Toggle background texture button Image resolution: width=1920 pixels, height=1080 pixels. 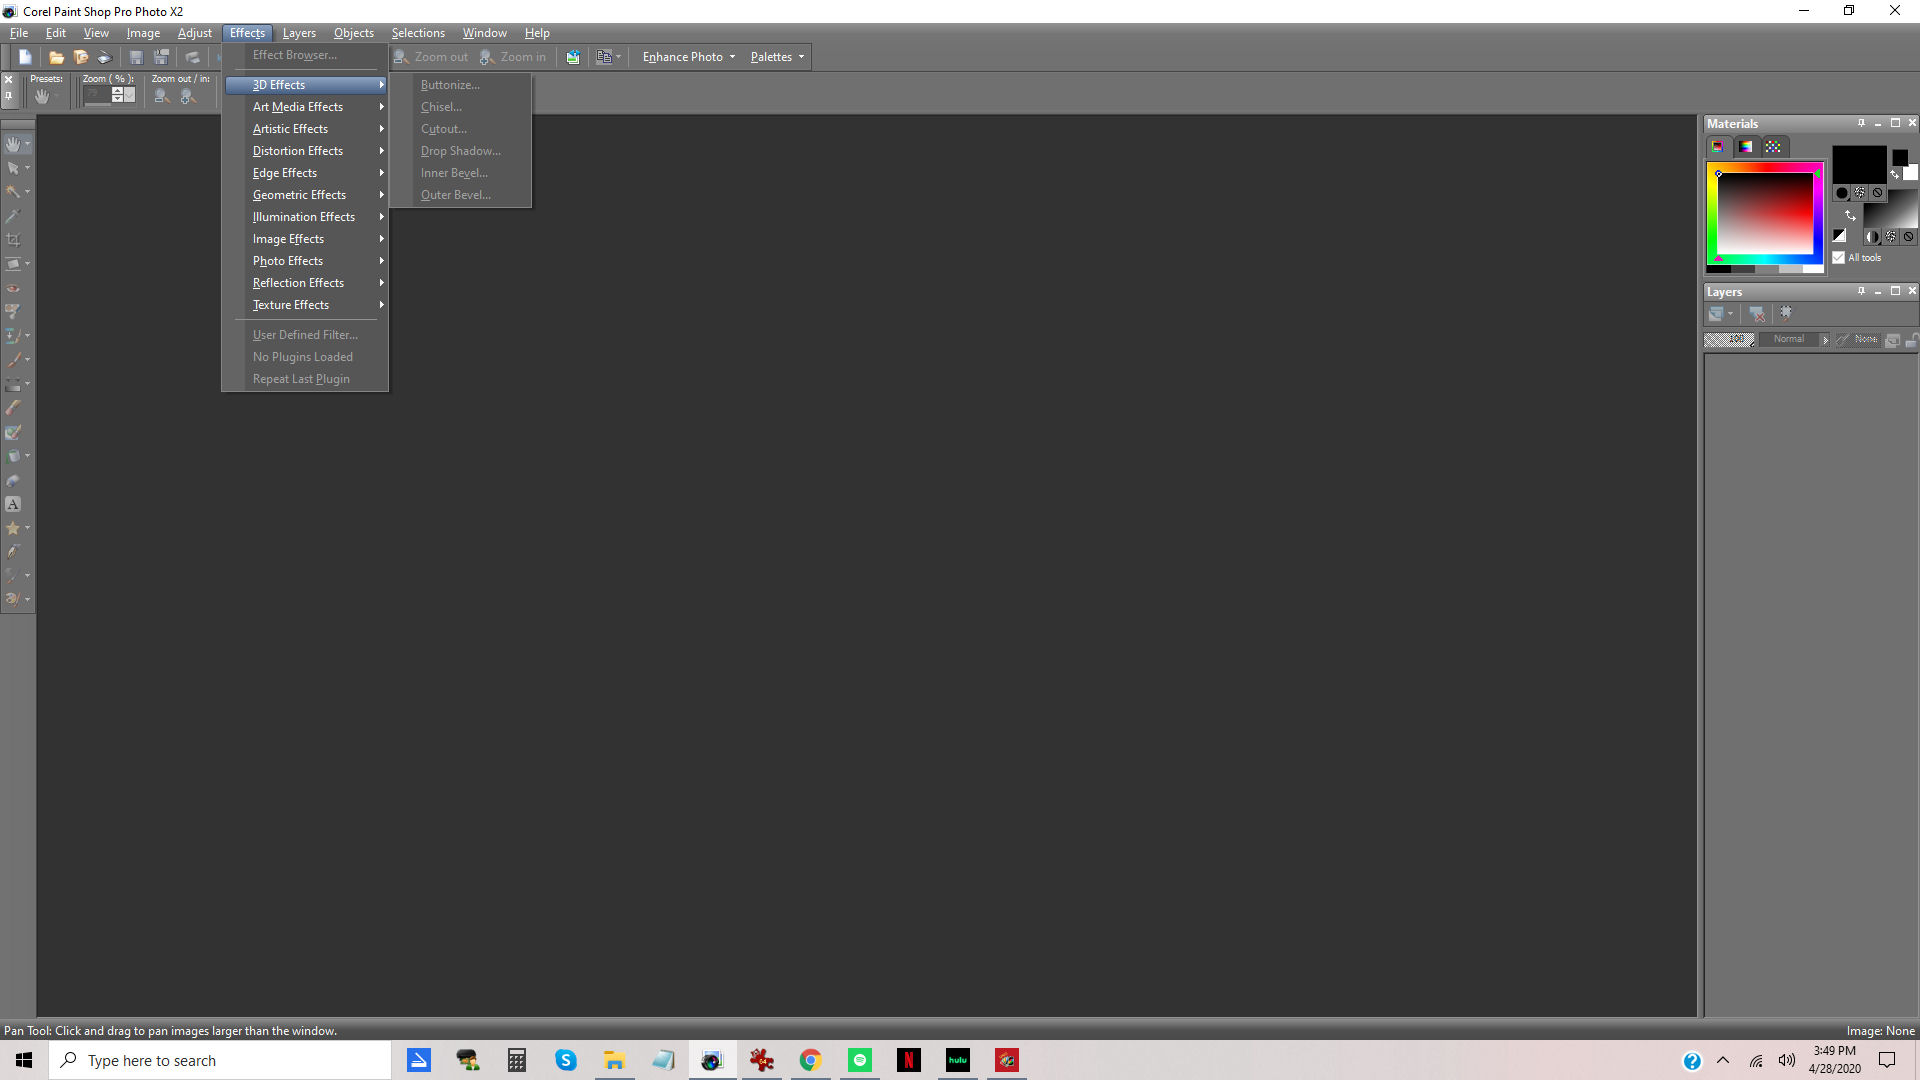coord(1891,237)
